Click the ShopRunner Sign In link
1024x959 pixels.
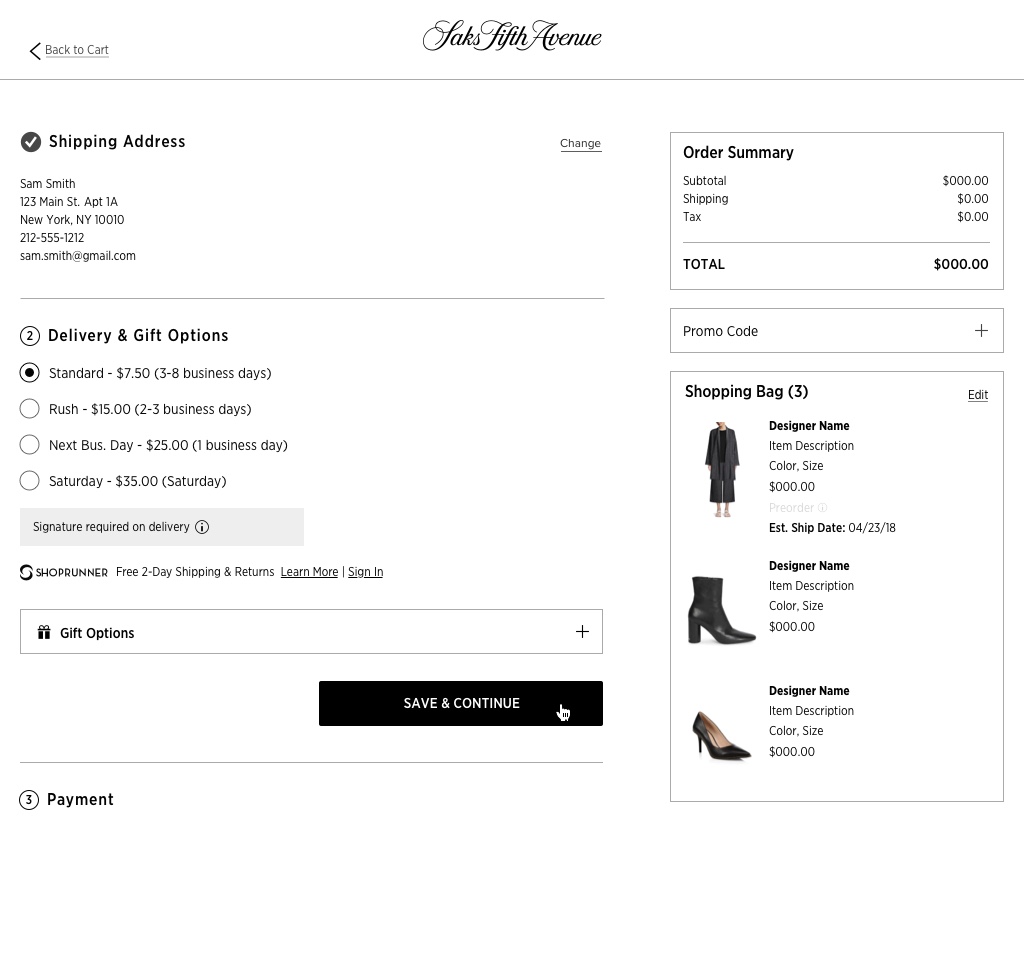click(365, 572)
